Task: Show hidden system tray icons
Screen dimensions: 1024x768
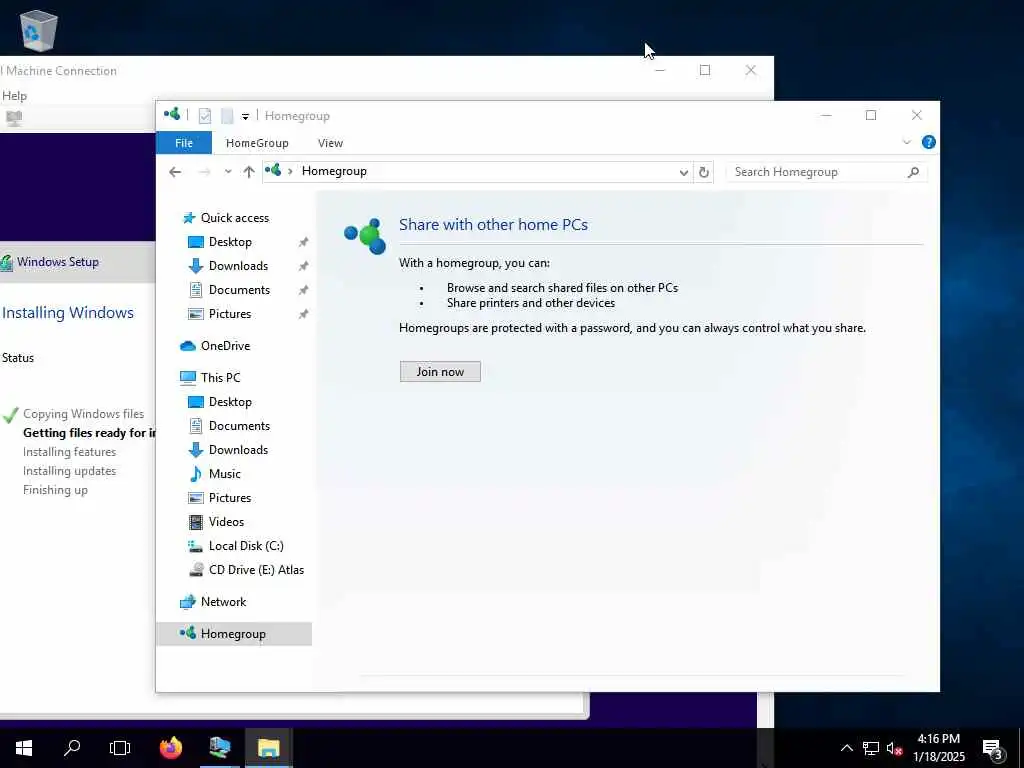Action: point(846,748)
